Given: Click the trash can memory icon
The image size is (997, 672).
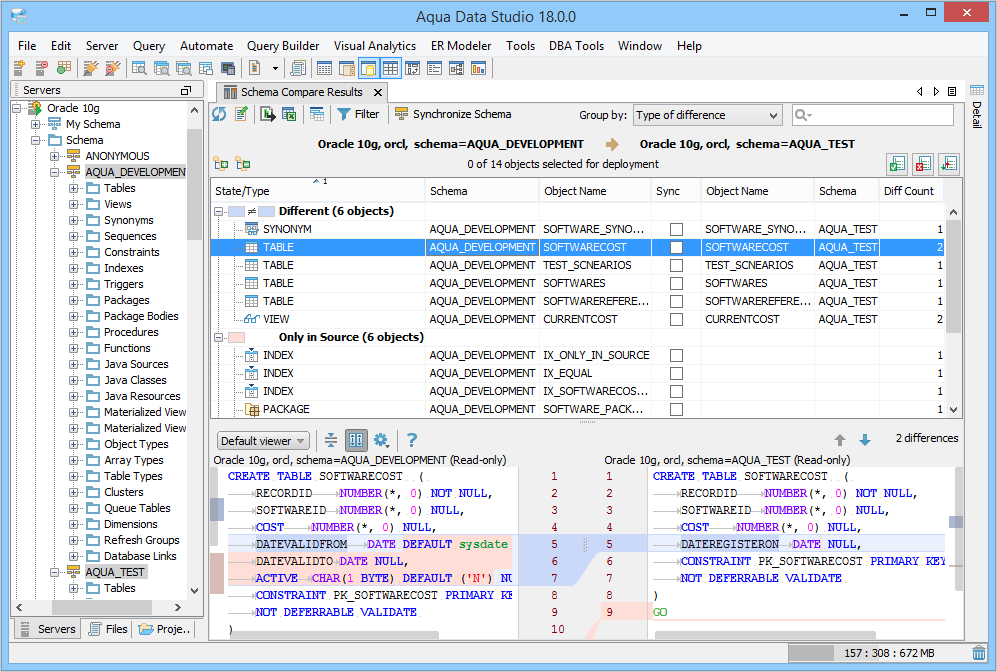Looking at the screenshot, I should (x=978, y=653).
